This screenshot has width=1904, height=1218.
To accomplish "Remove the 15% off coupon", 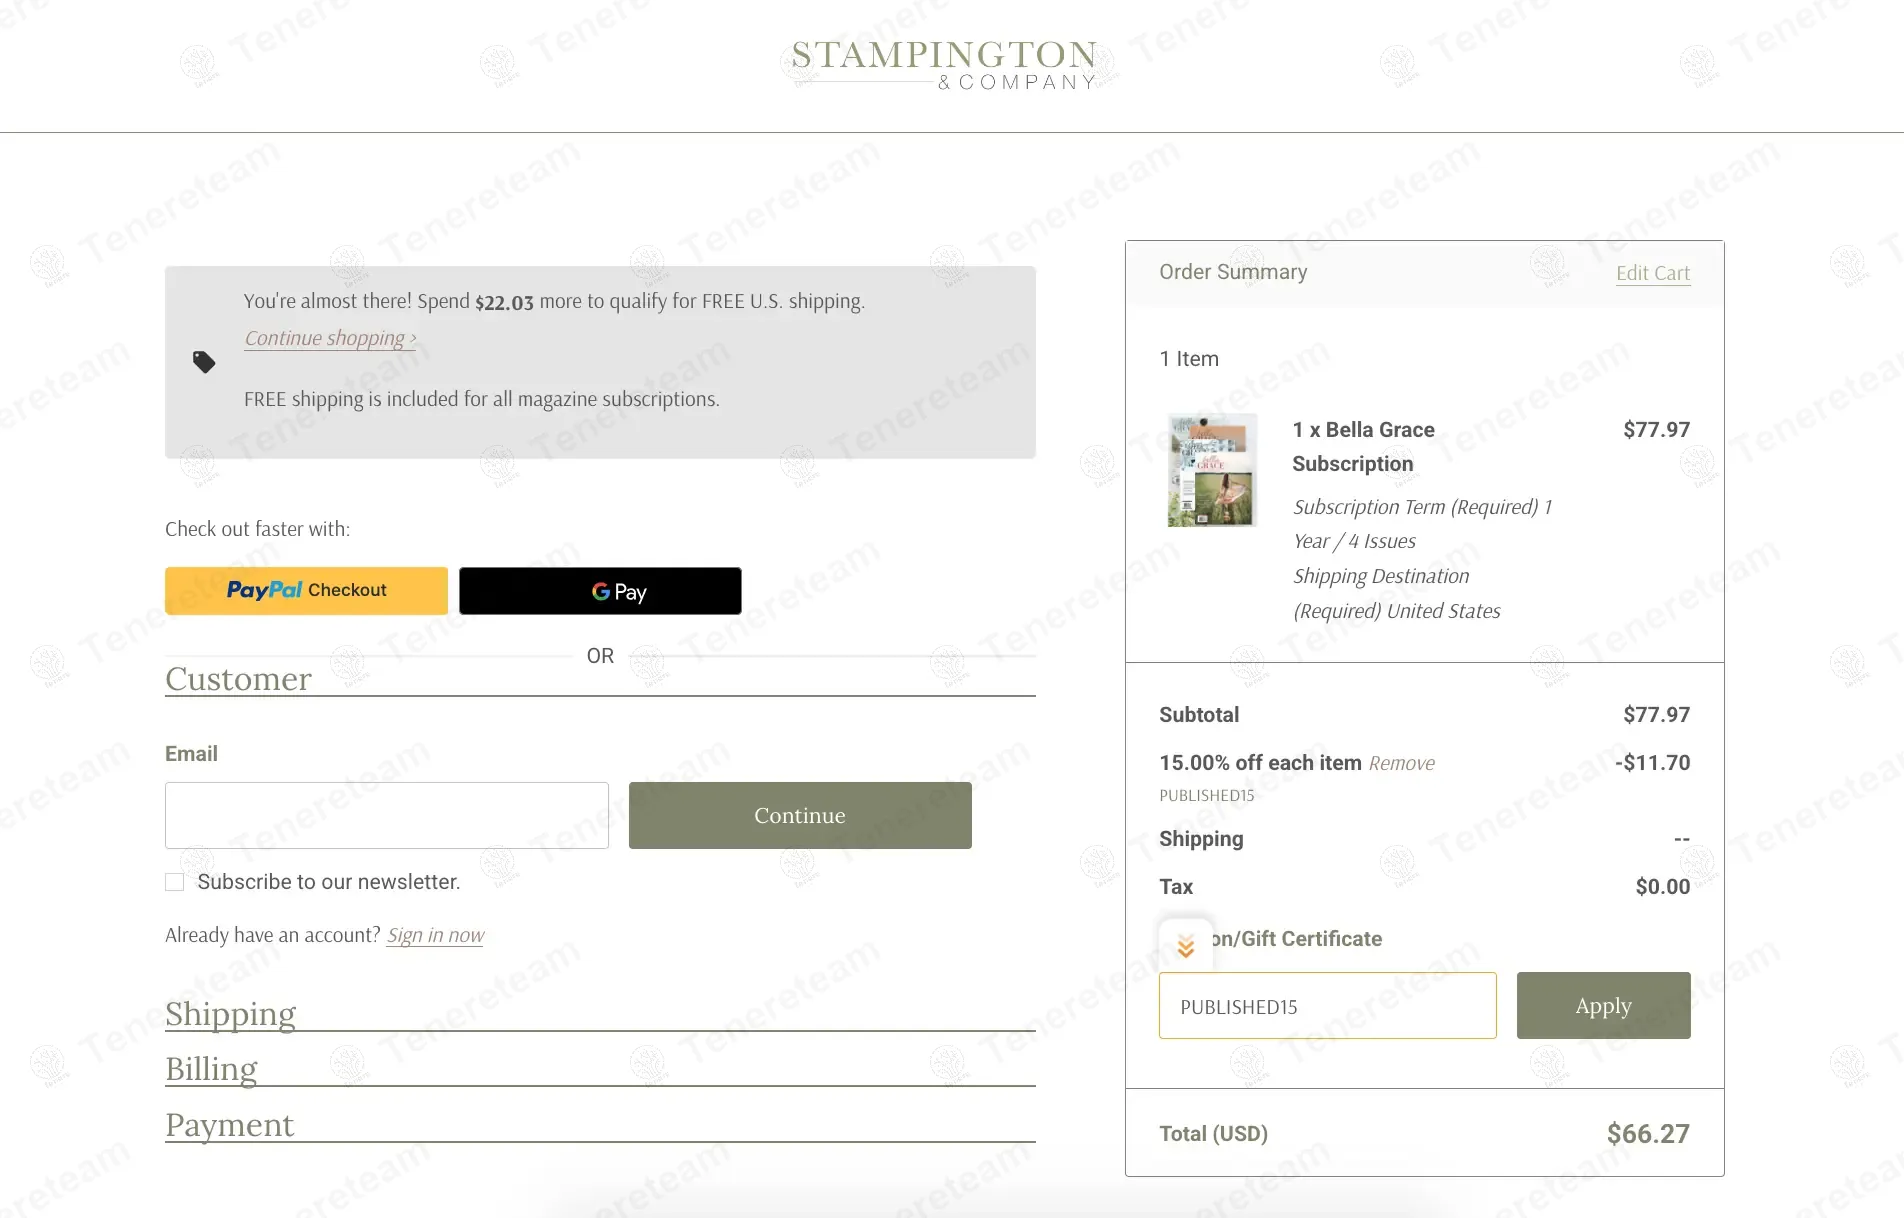I will pos(1401,764).
